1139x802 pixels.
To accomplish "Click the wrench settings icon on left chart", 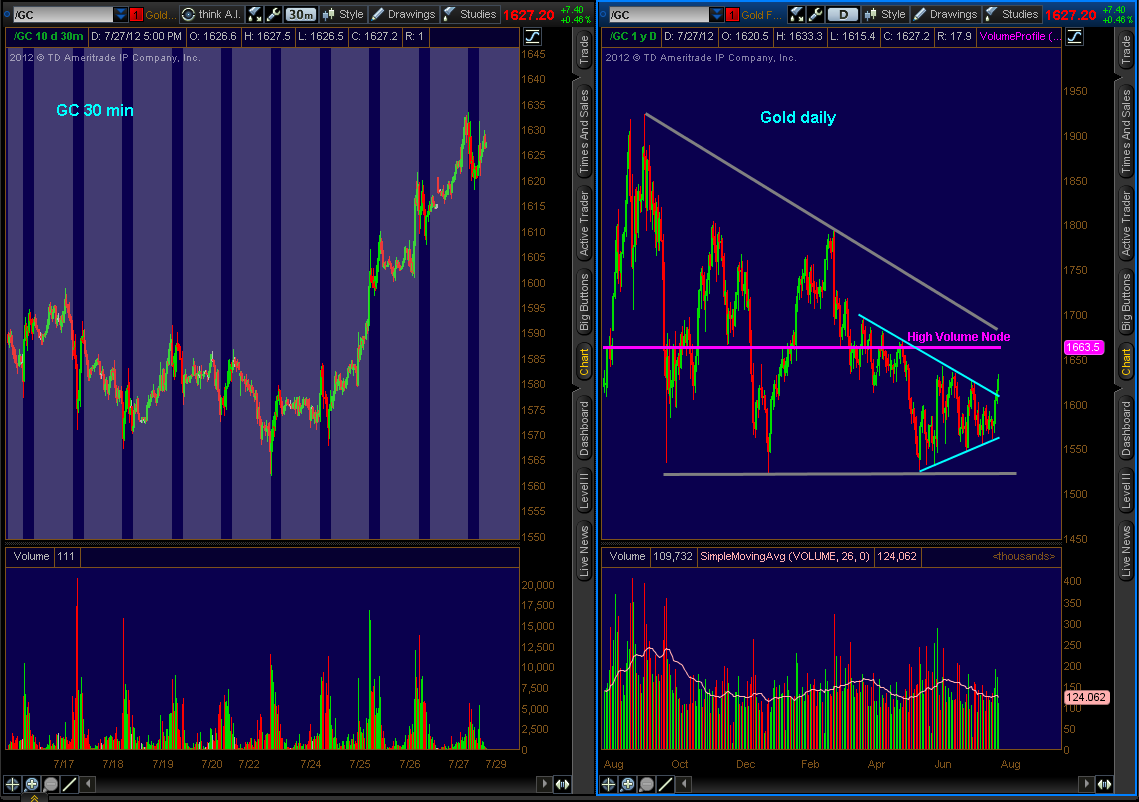I will pos(272,14).
